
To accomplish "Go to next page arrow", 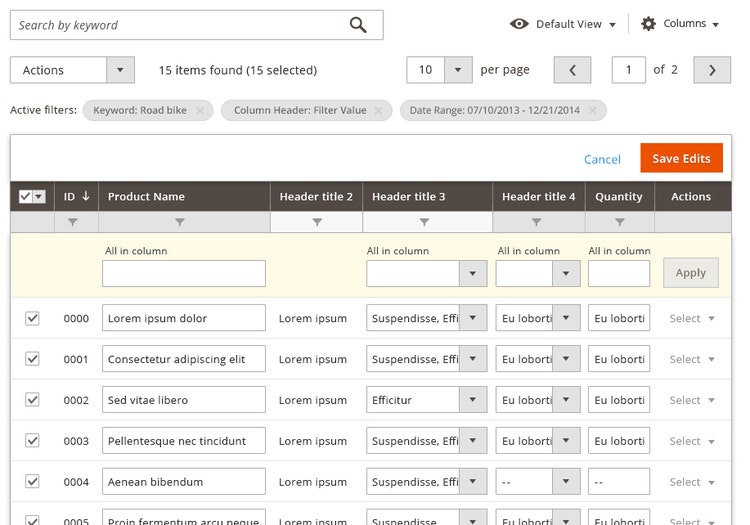I will [712, 70].
